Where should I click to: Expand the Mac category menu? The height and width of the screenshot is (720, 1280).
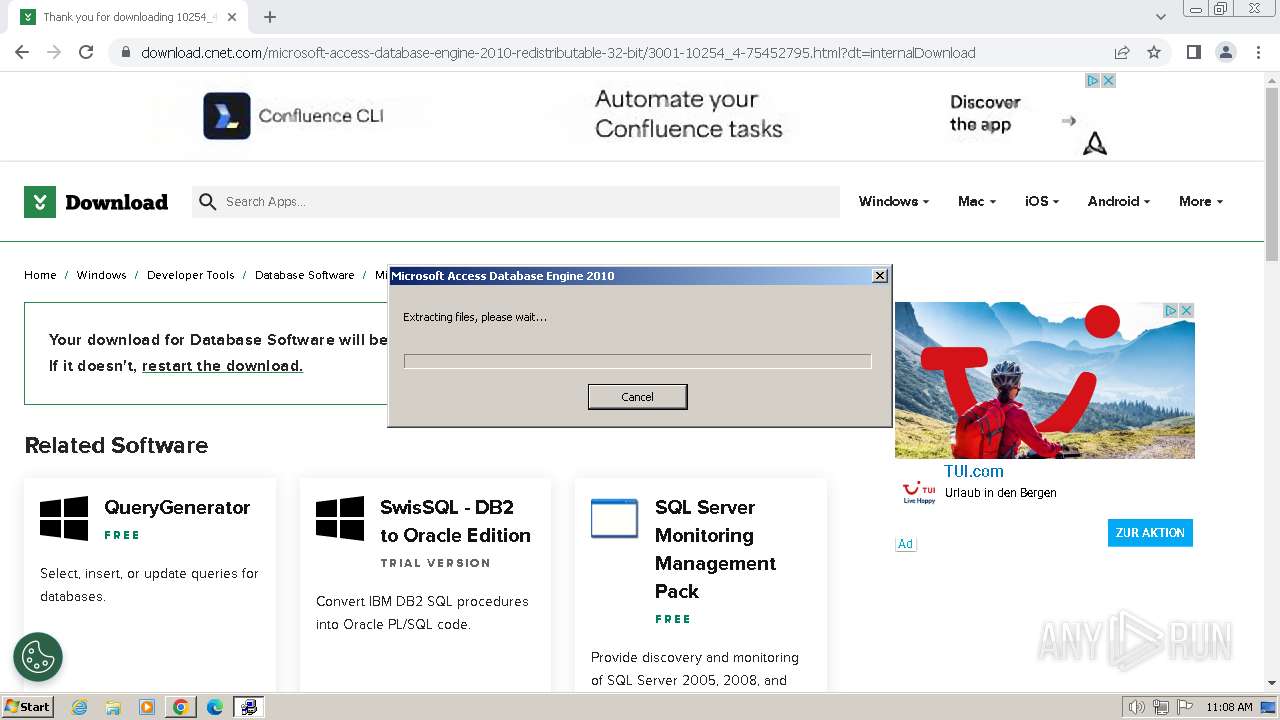(976, 201)
